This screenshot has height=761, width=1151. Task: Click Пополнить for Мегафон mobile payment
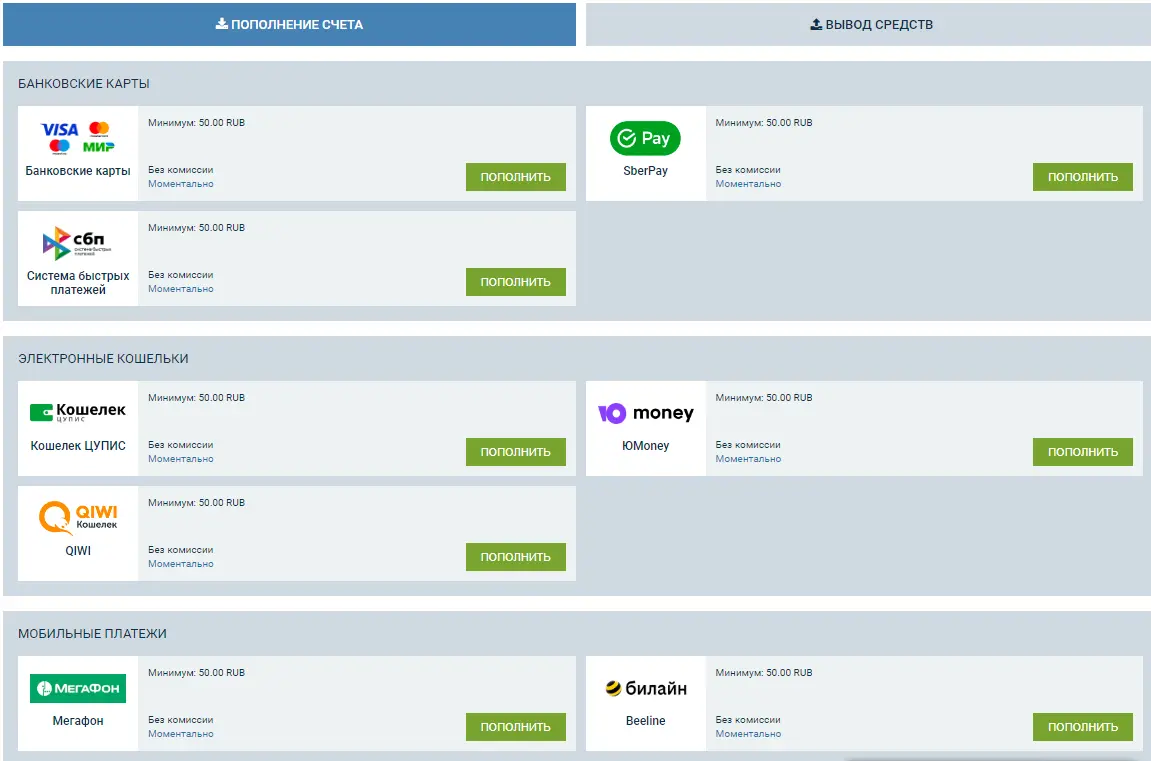pyautogui.click(x=515, y=727)
